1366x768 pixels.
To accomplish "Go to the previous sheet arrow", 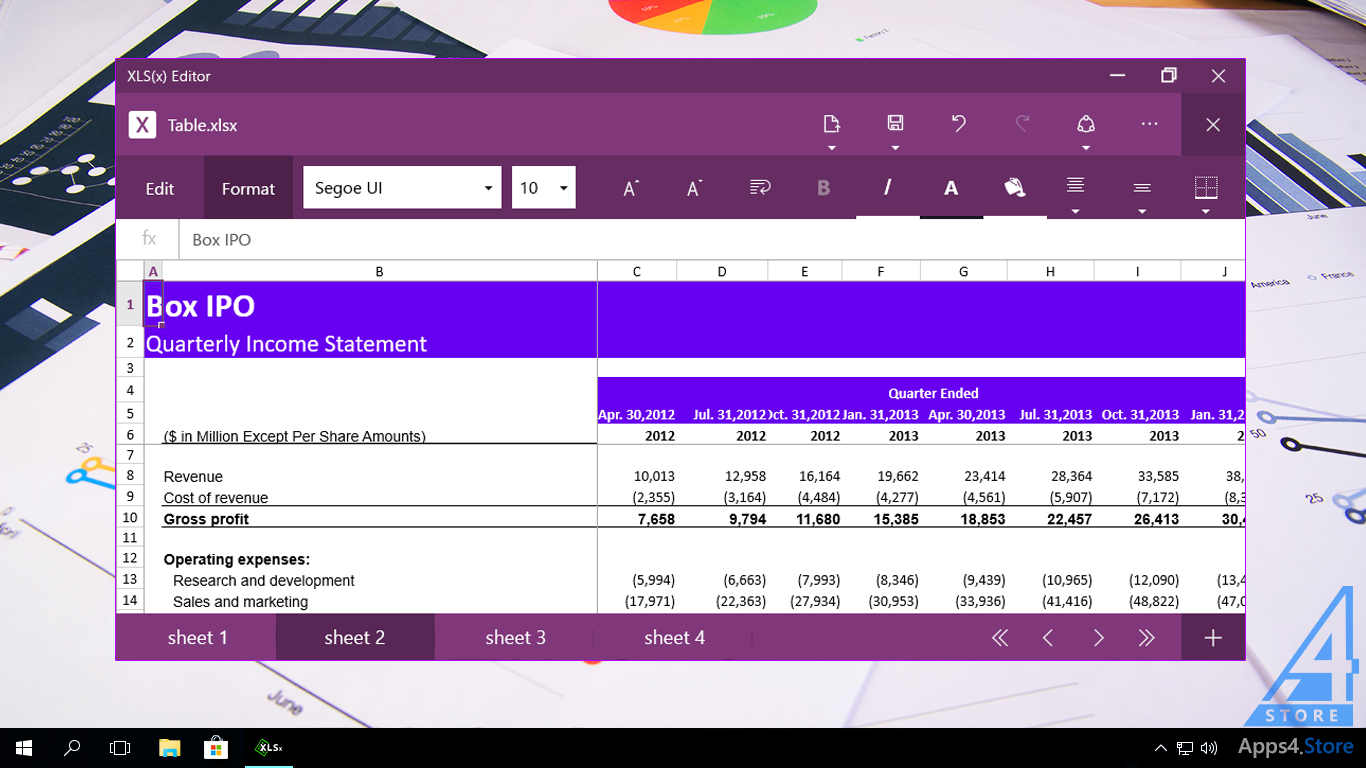I will 1048,638.
